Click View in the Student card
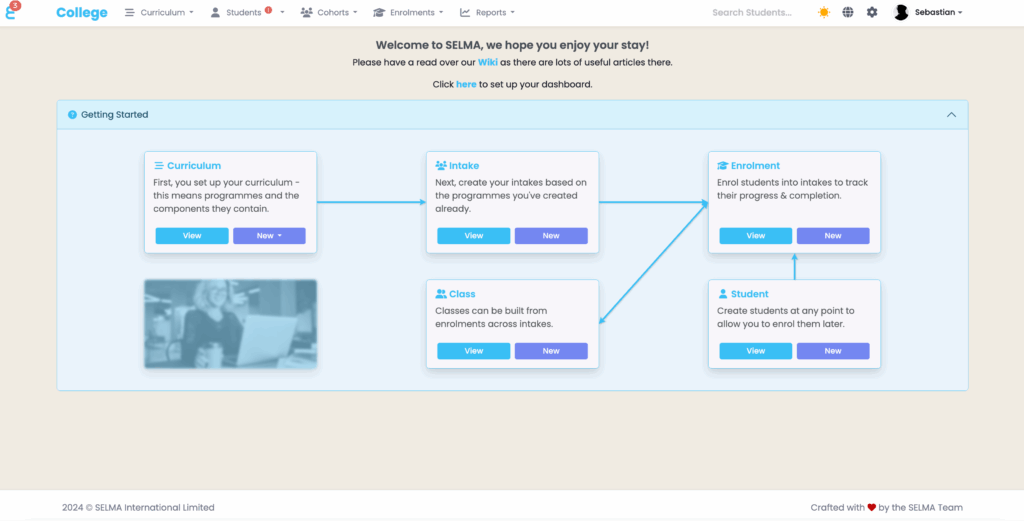Screen dimensions: 1024x521 pyautogui.click(x=756, y=351)
